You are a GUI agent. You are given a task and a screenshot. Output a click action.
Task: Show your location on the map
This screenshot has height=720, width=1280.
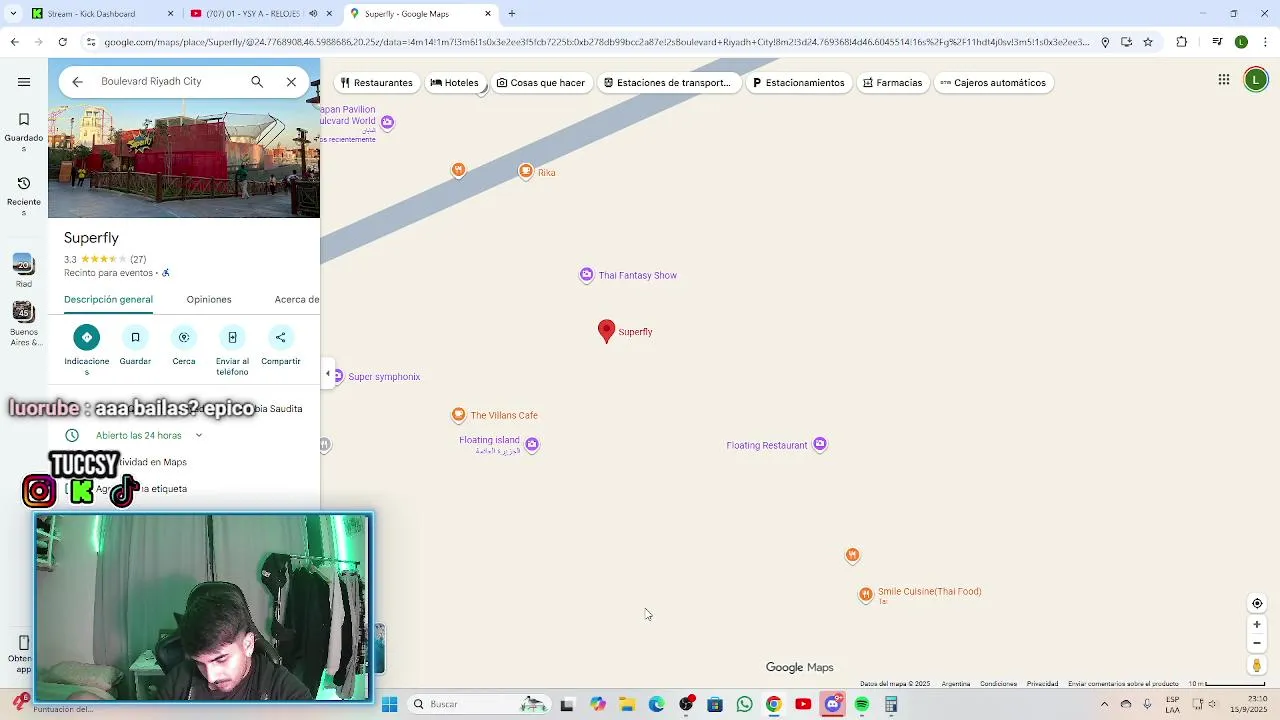point(1257,603)
